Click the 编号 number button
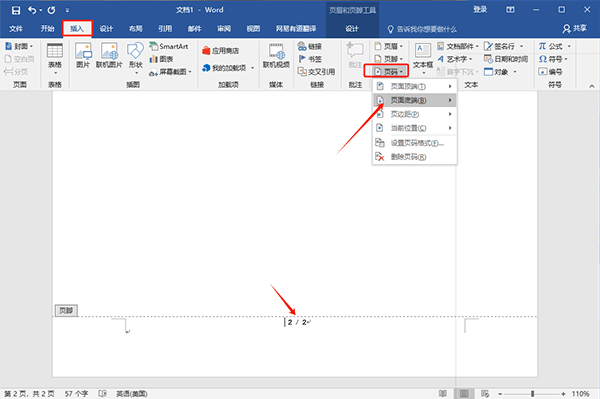Screen dimensions: 600x399 click(x=550, y=72)
